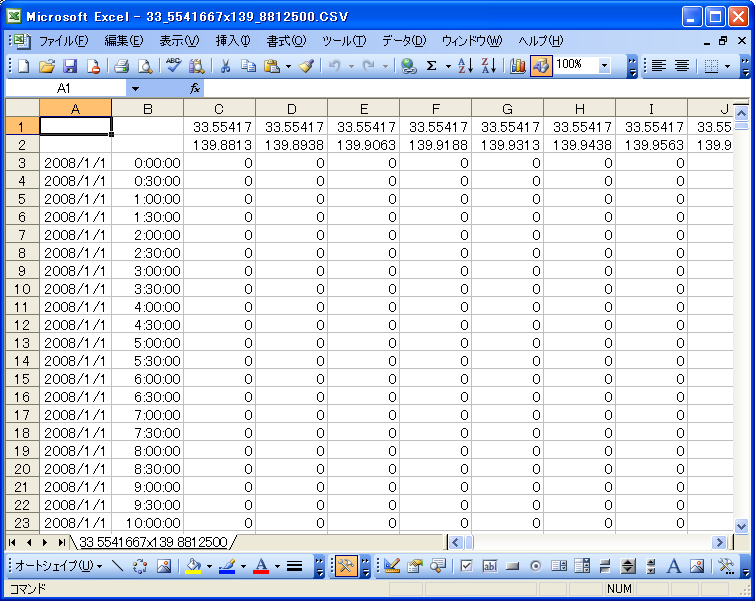Create a new blank workbook

pos(23,66)
